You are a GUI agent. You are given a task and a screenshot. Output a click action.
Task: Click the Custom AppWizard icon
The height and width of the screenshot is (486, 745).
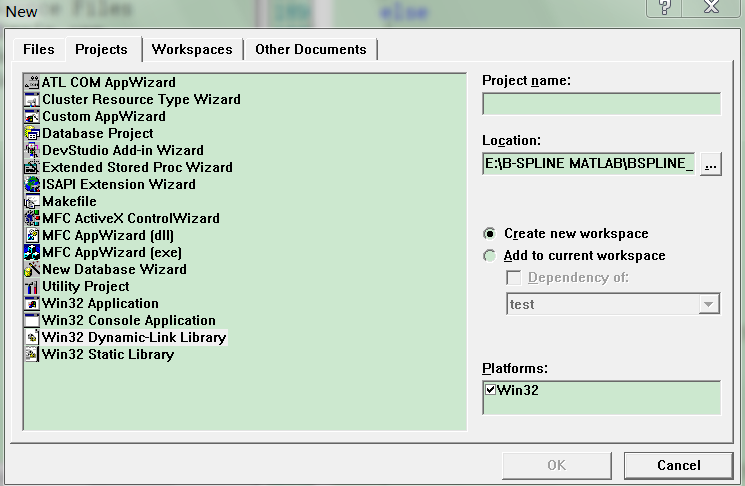32,116
